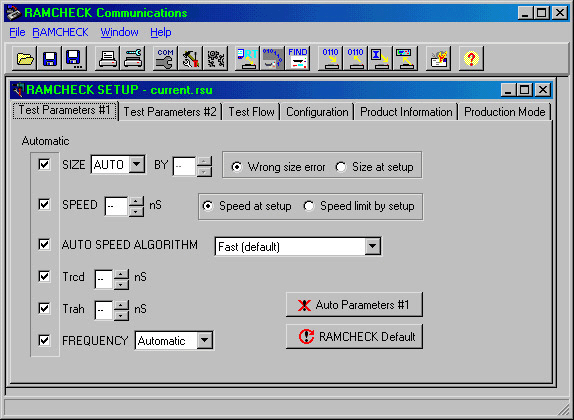Image resolution: width=574 pixels, height=420 pixels.
Task: Toggle the automatic SPEED checkbox
Action: pos(44,204)
